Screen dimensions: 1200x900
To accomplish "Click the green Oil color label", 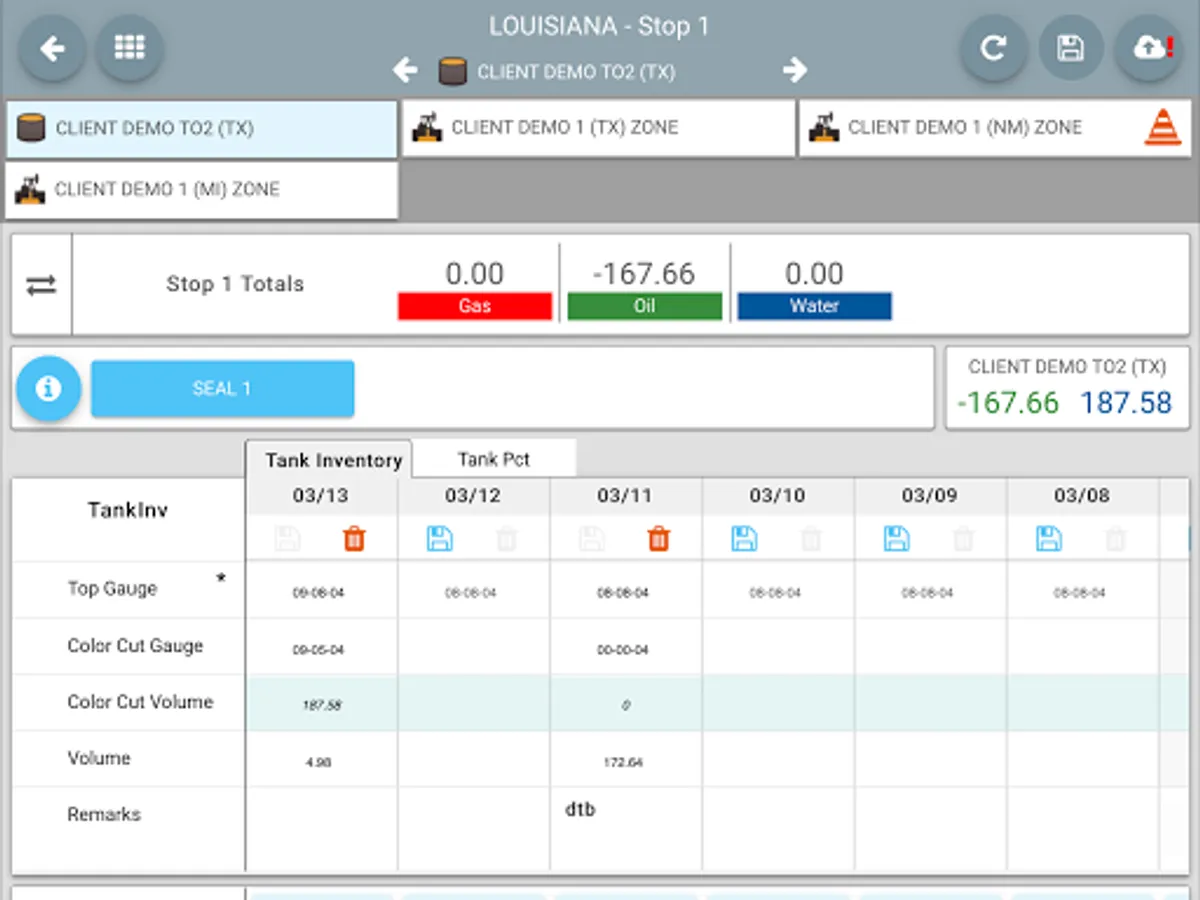I will (645, 307).
